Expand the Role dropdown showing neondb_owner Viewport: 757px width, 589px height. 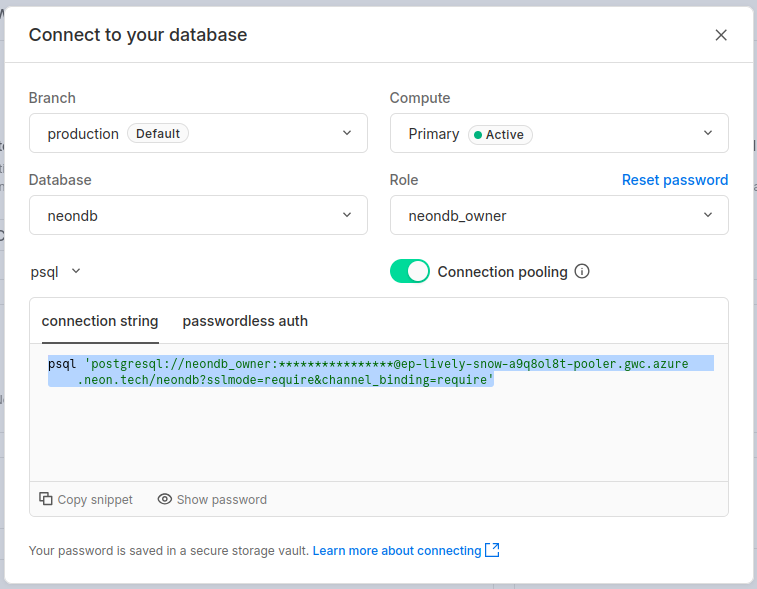click(x=558, y=215)
